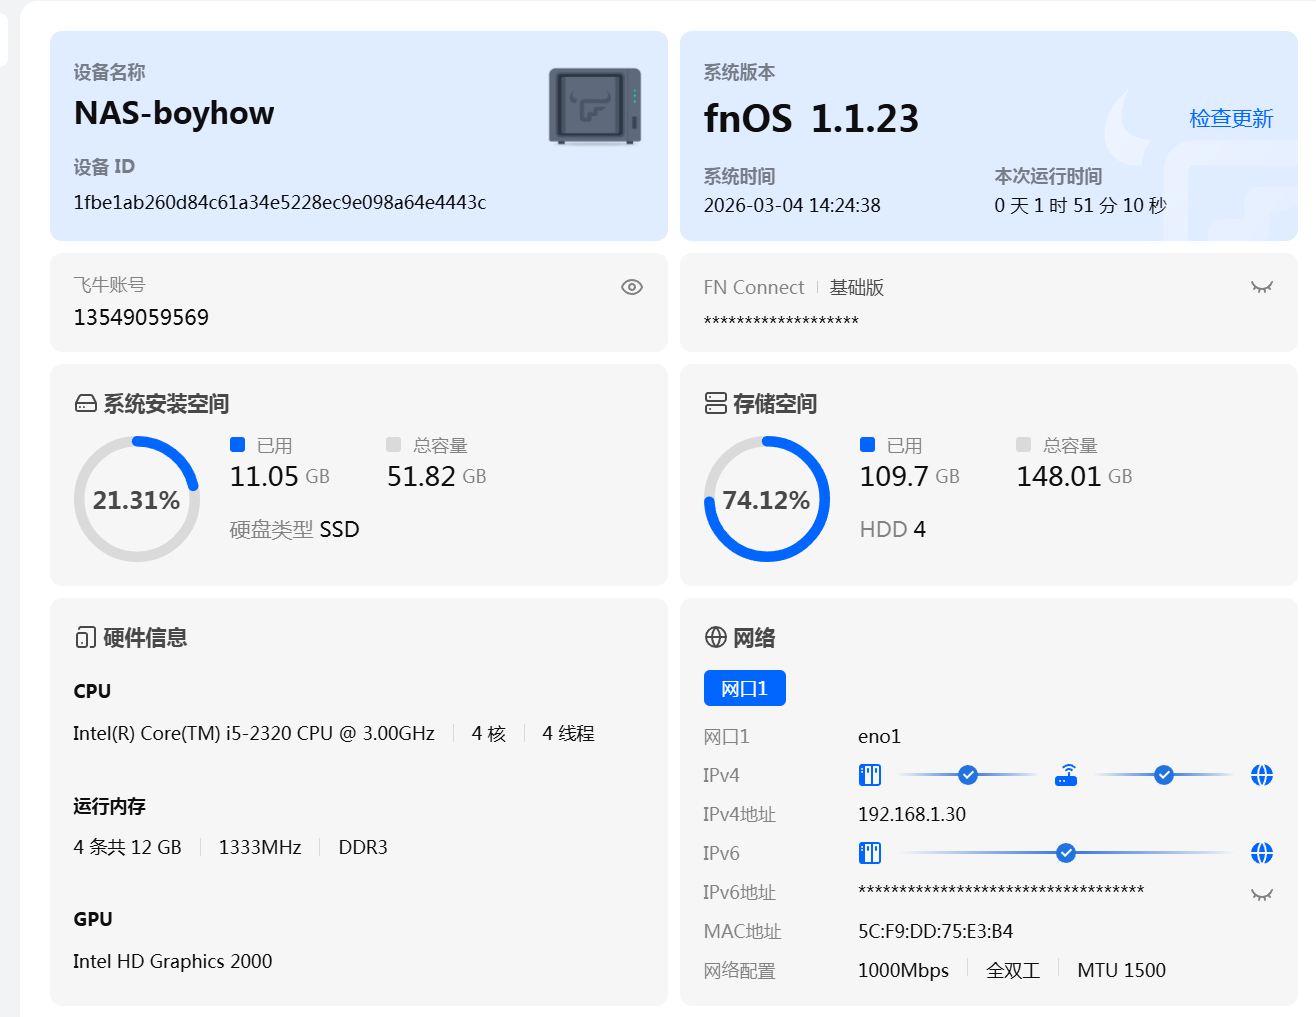Click the storage icon beside 存储空间
Screen dimensions: 1316x1017
click(716, 404)
